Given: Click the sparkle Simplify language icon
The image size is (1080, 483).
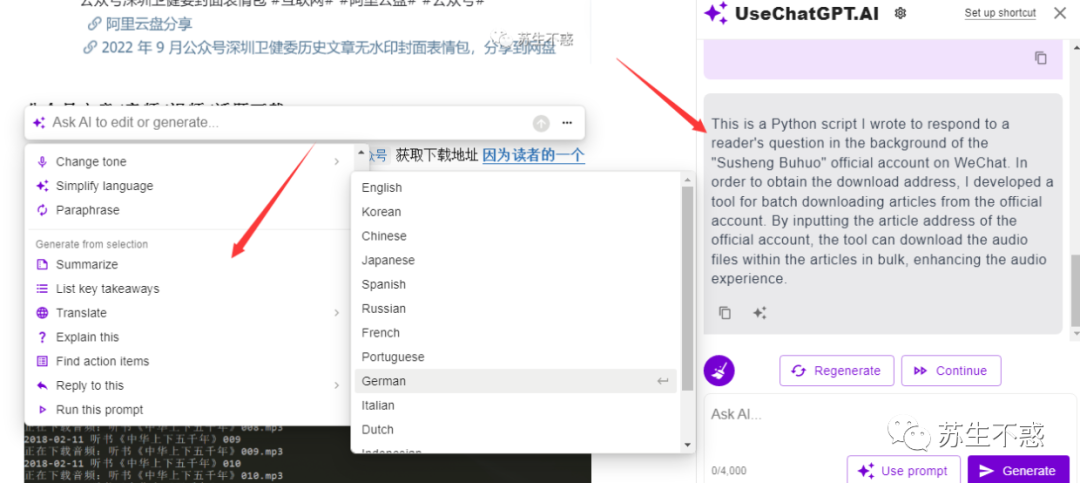Looking at the screenshot, I should coord(42,186).
